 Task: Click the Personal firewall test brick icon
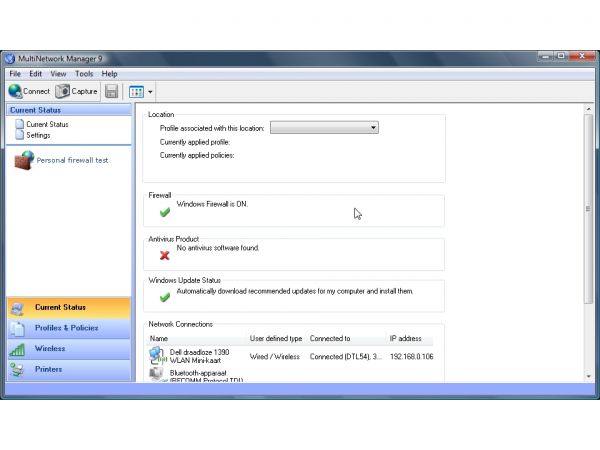24,160
